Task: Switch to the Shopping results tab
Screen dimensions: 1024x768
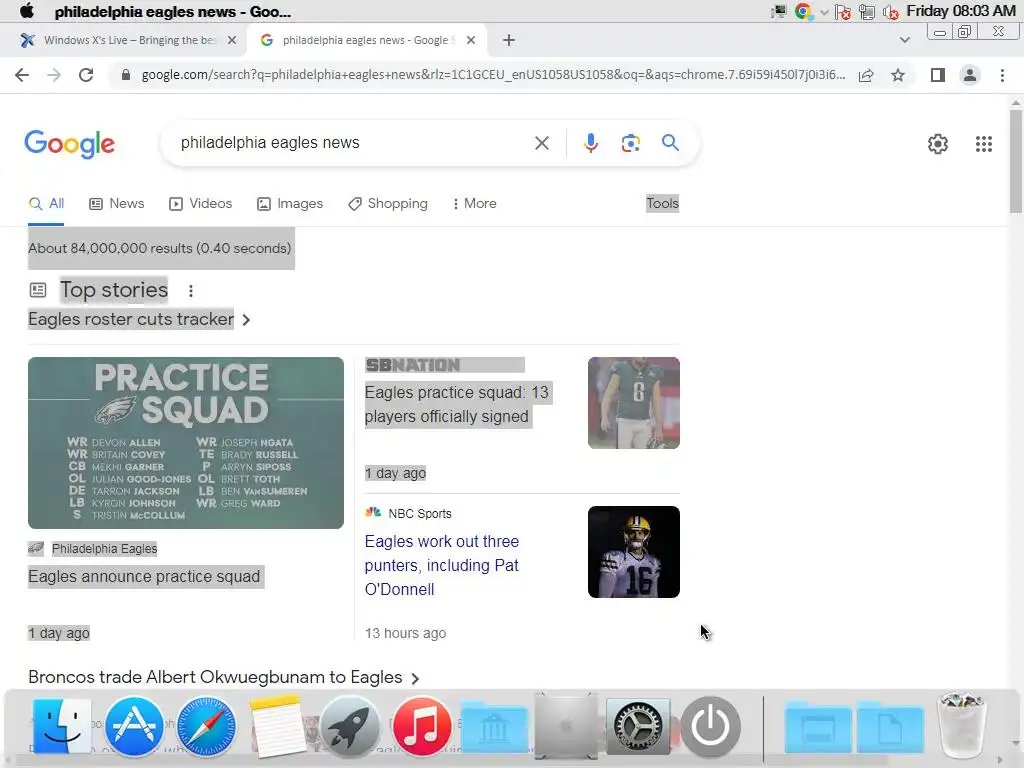Action: coord(388,204)
